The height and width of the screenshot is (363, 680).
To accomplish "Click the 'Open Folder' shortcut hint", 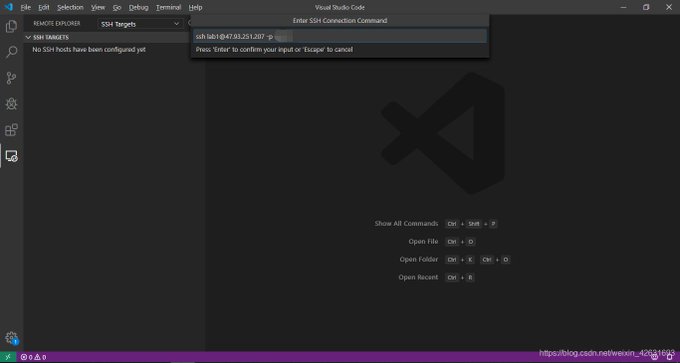I will [419, 259].
